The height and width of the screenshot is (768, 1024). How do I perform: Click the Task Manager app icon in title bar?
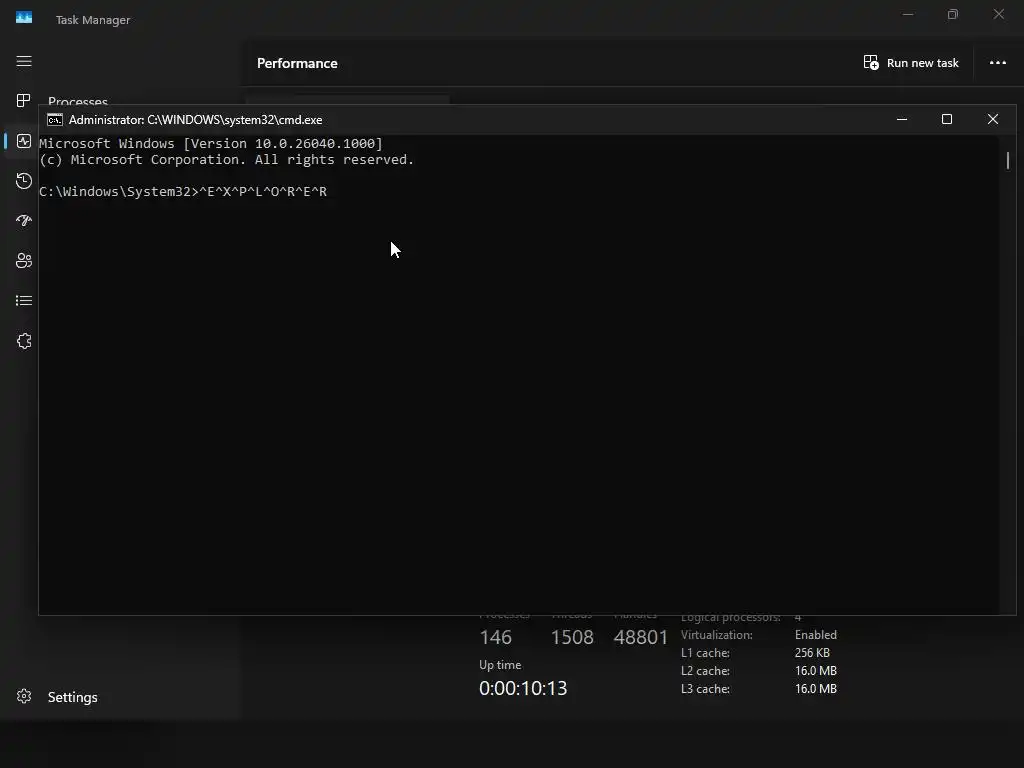tap(24, 18)
